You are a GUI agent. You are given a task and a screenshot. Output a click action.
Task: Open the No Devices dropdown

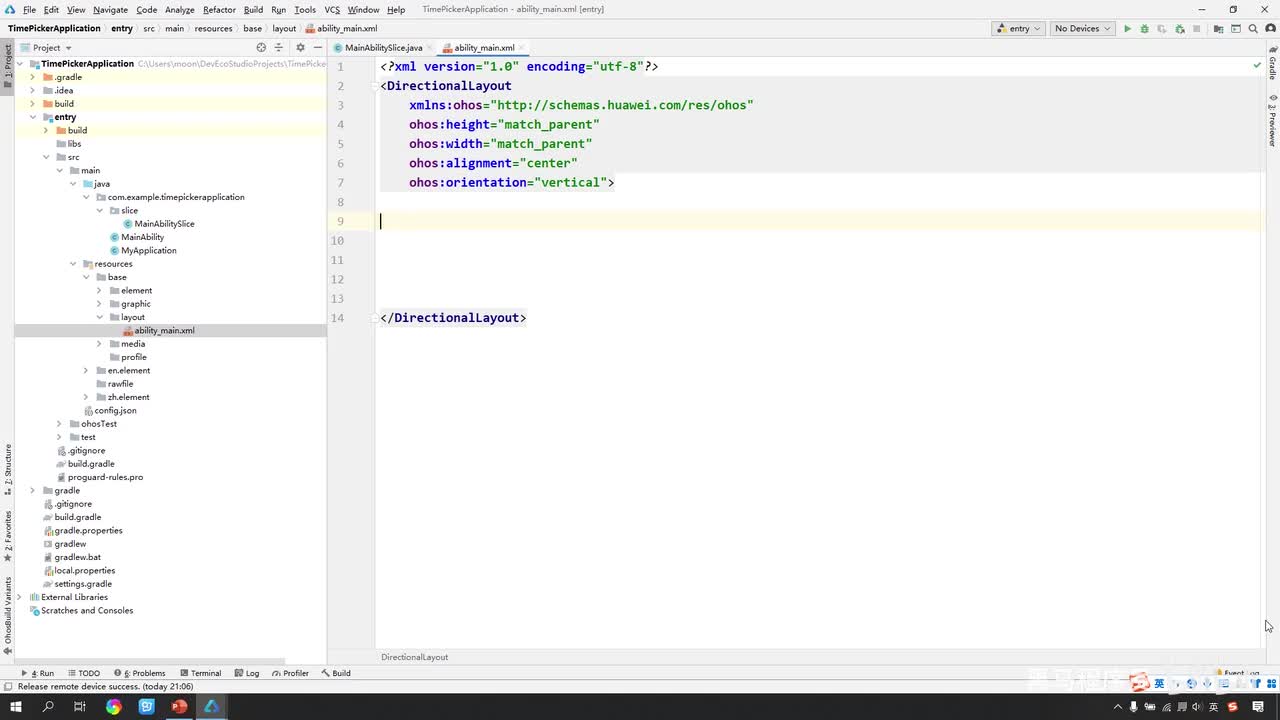1084,29
